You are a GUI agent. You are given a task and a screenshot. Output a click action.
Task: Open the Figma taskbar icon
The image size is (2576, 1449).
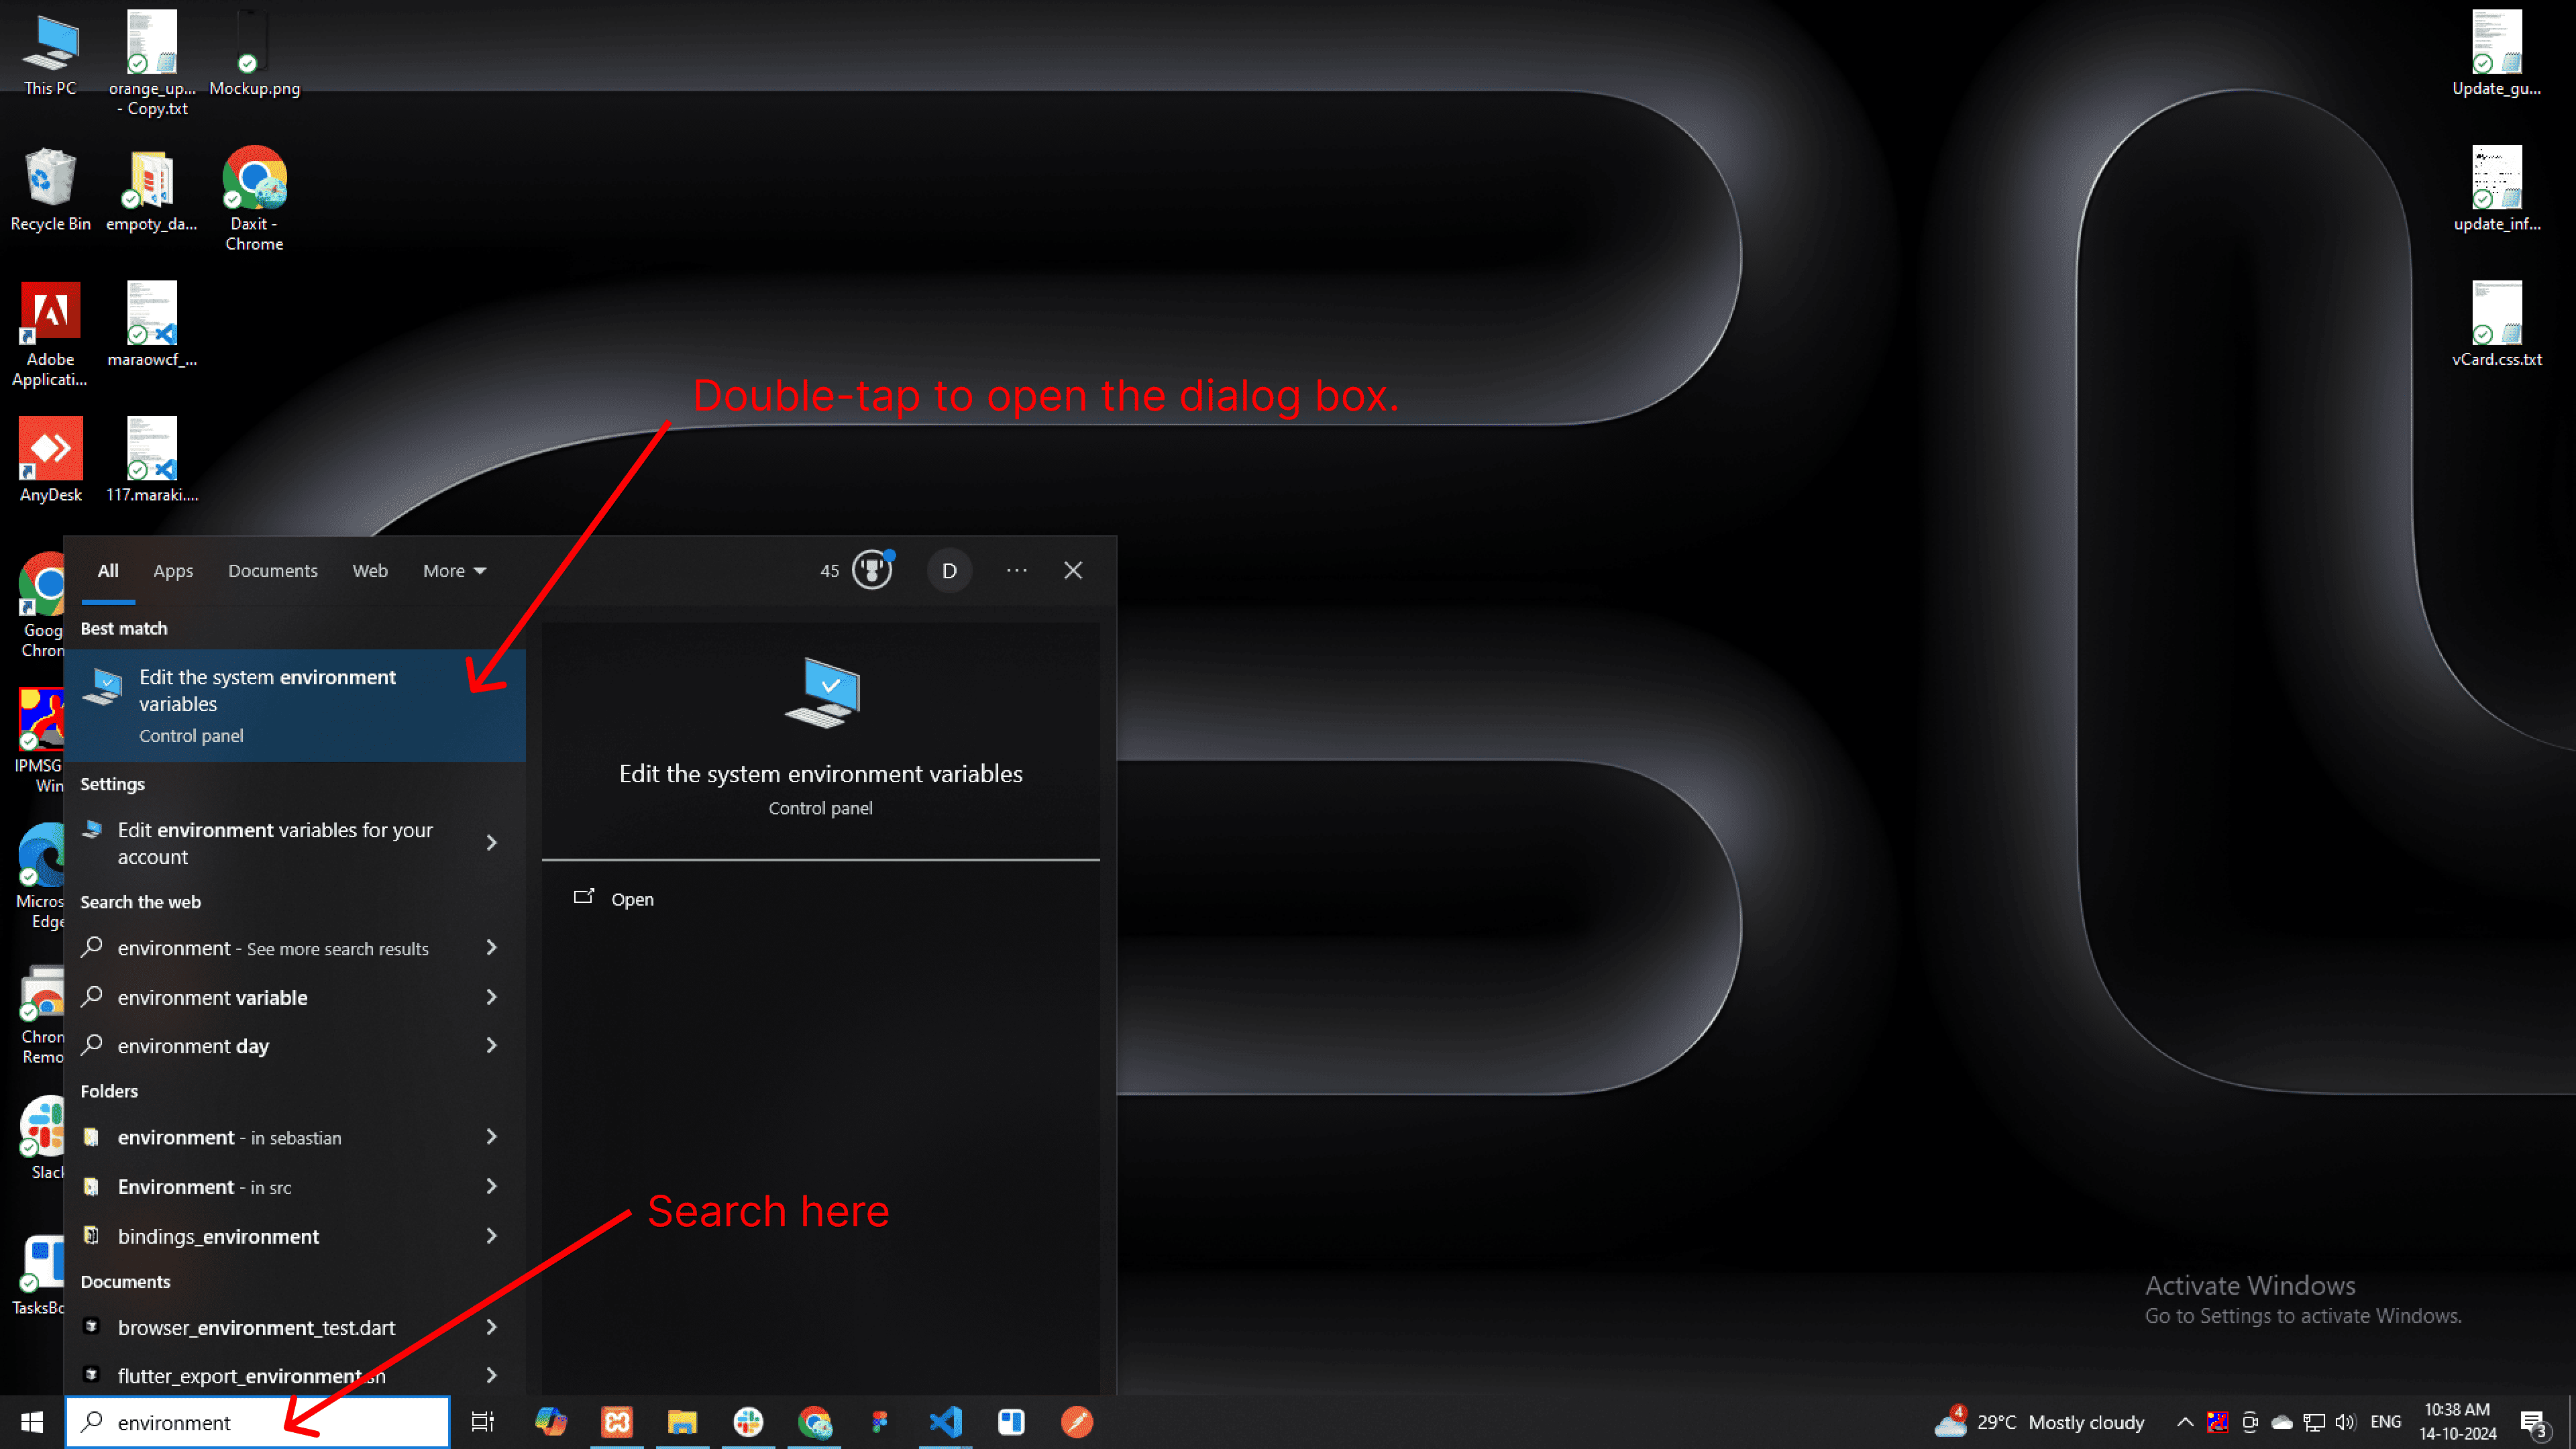point(879,1422)
